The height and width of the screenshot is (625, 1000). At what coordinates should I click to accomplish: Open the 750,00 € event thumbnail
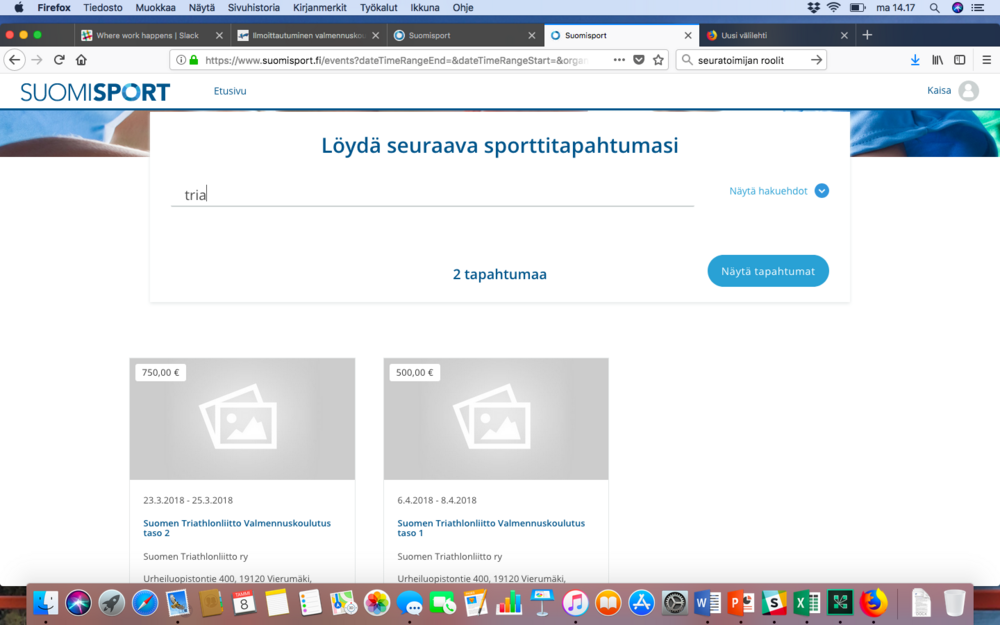[x=242, y=419]
